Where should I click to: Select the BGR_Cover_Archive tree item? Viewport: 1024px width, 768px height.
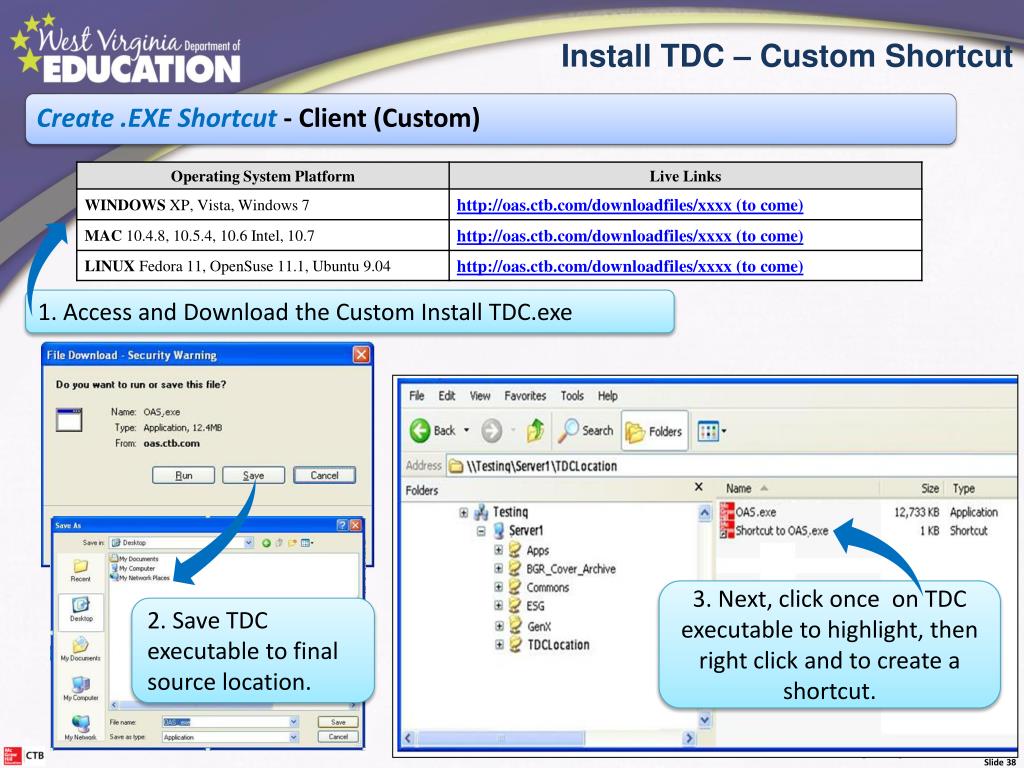pyautogui.click(x=570, y=569)
